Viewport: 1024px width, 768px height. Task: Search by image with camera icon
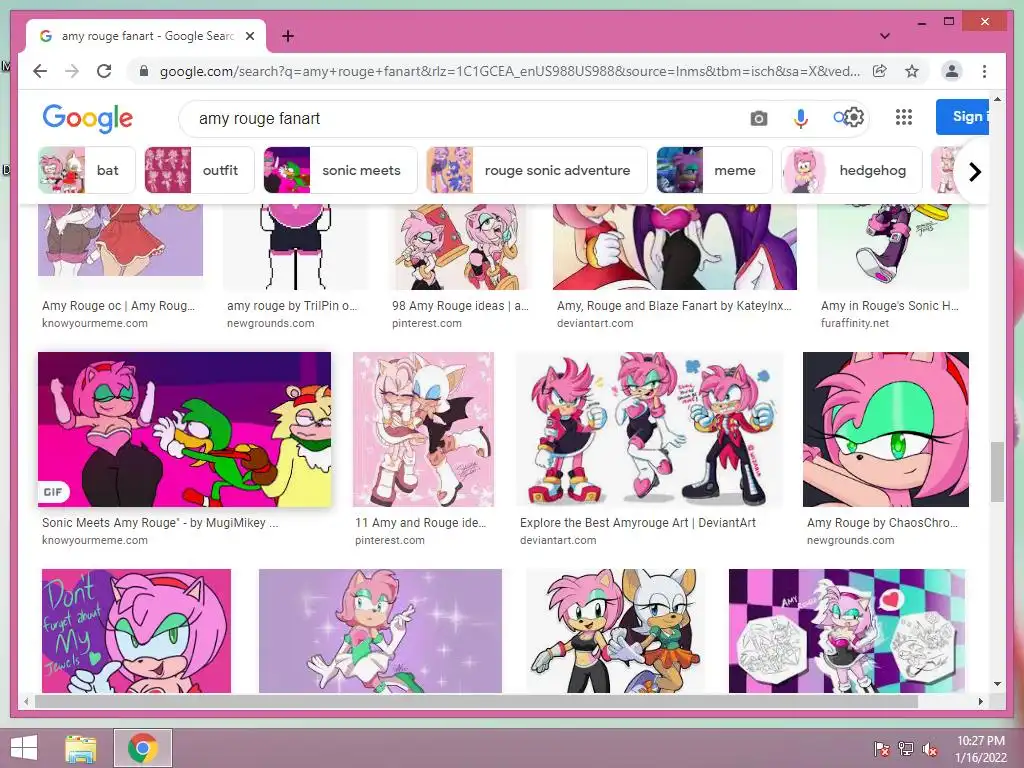[x=759, y=118]
